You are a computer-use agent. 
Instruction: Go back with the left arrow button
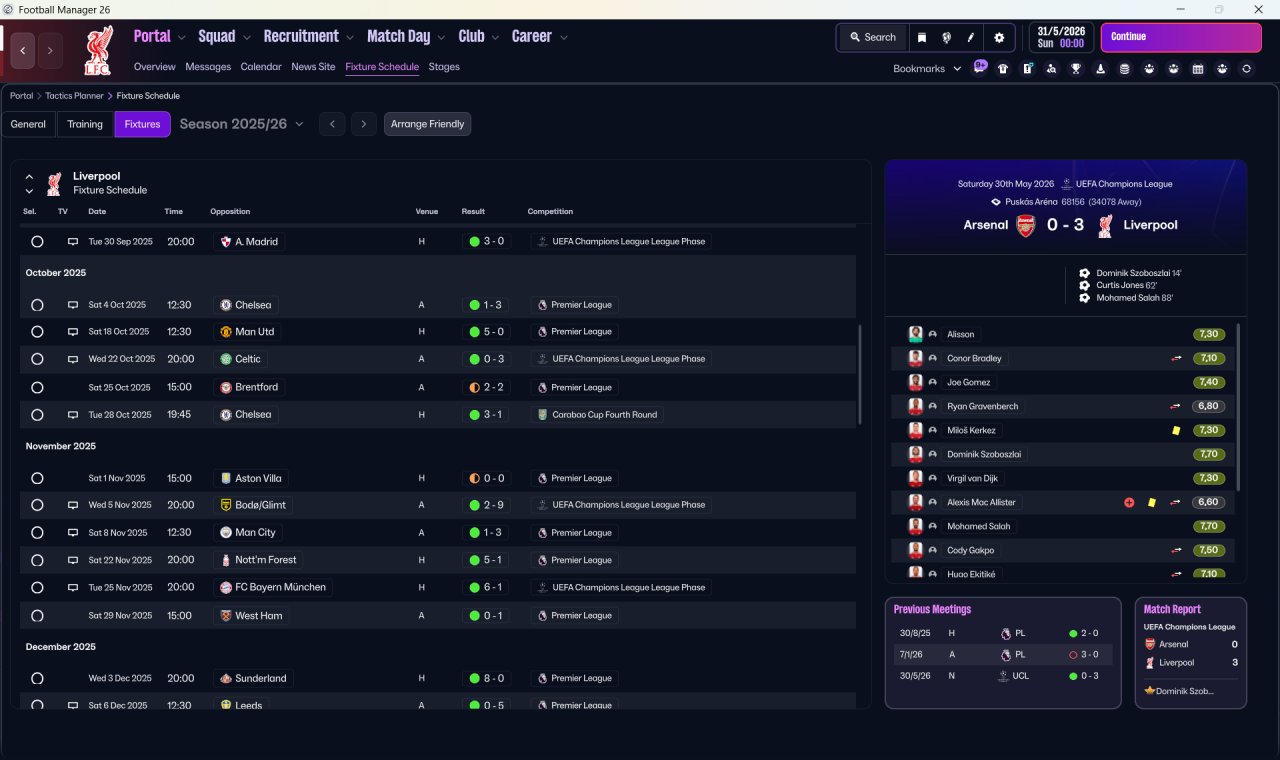(x=23, y=50)
